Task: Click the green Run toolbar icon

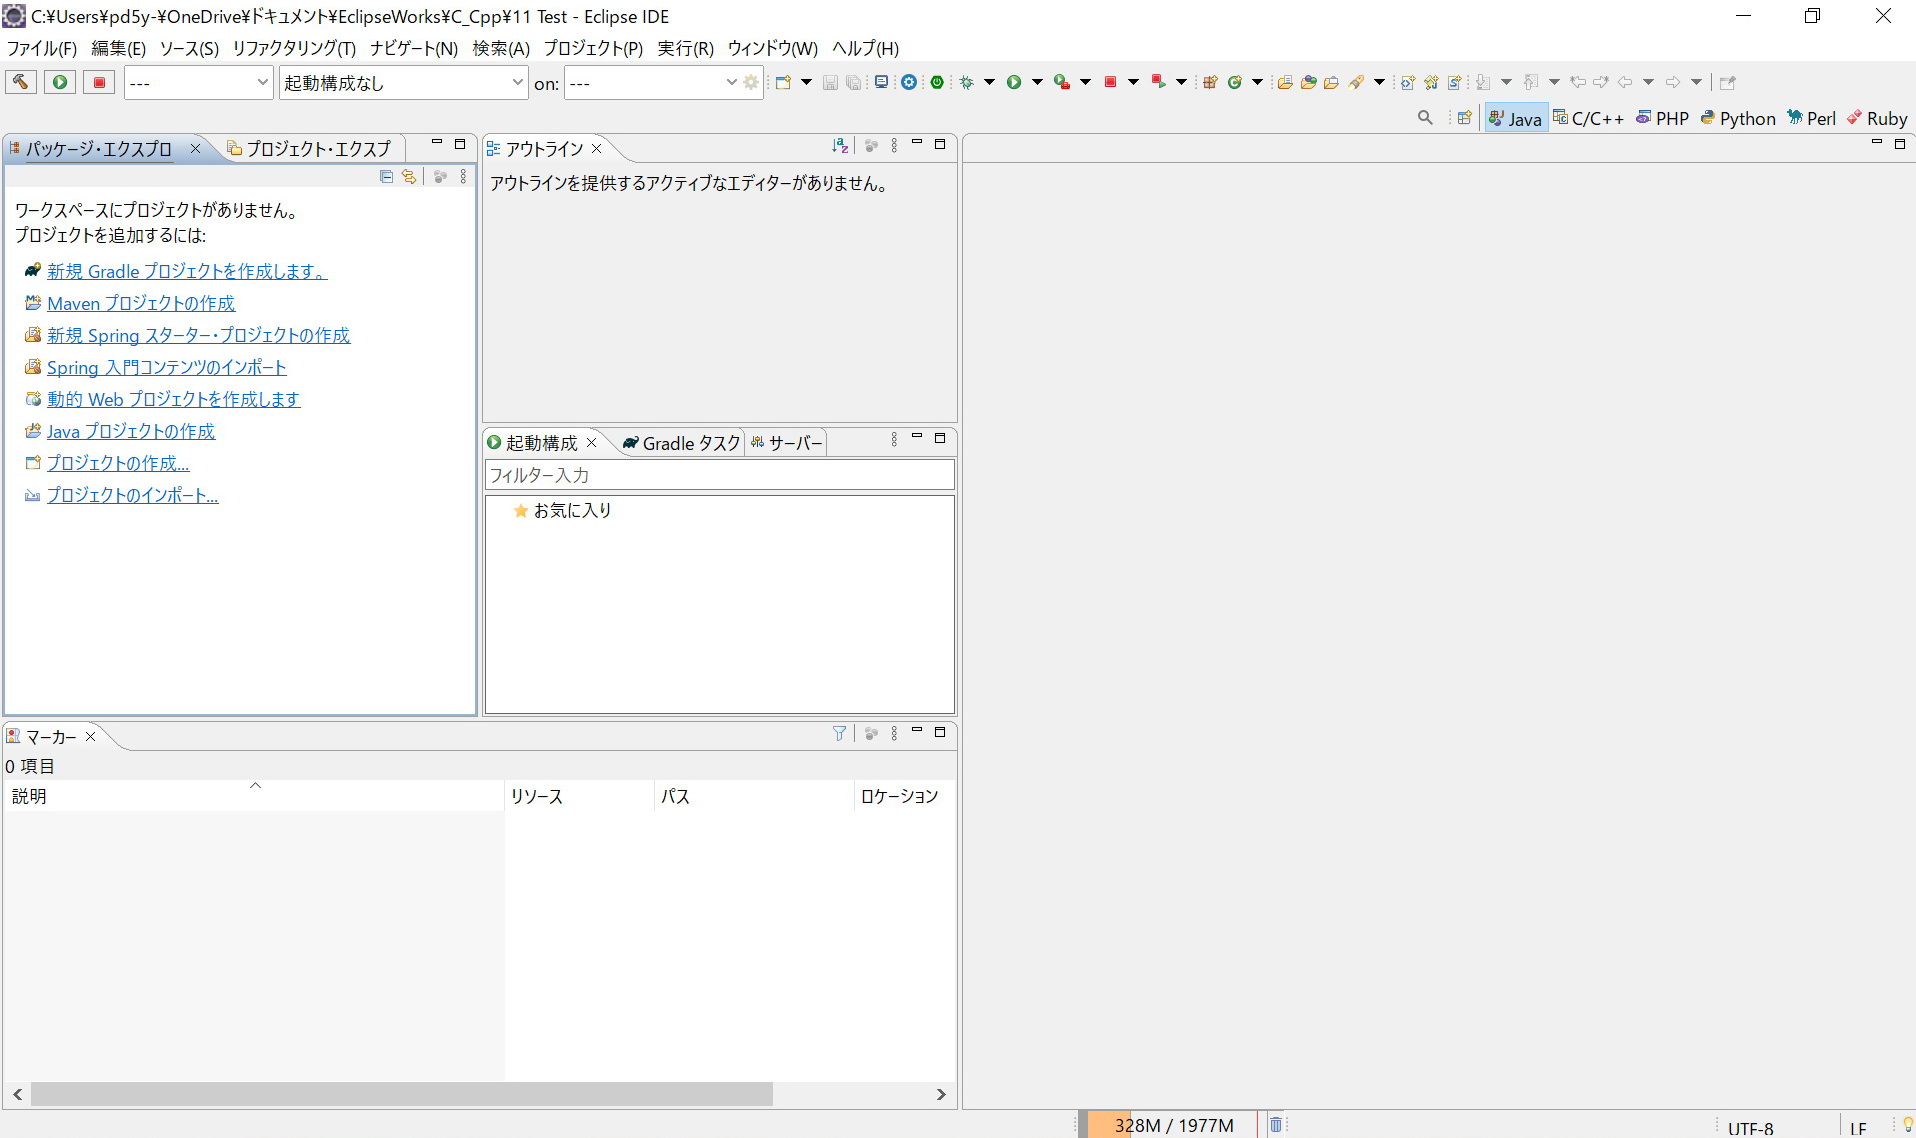Action: (x=1014, y=82)
